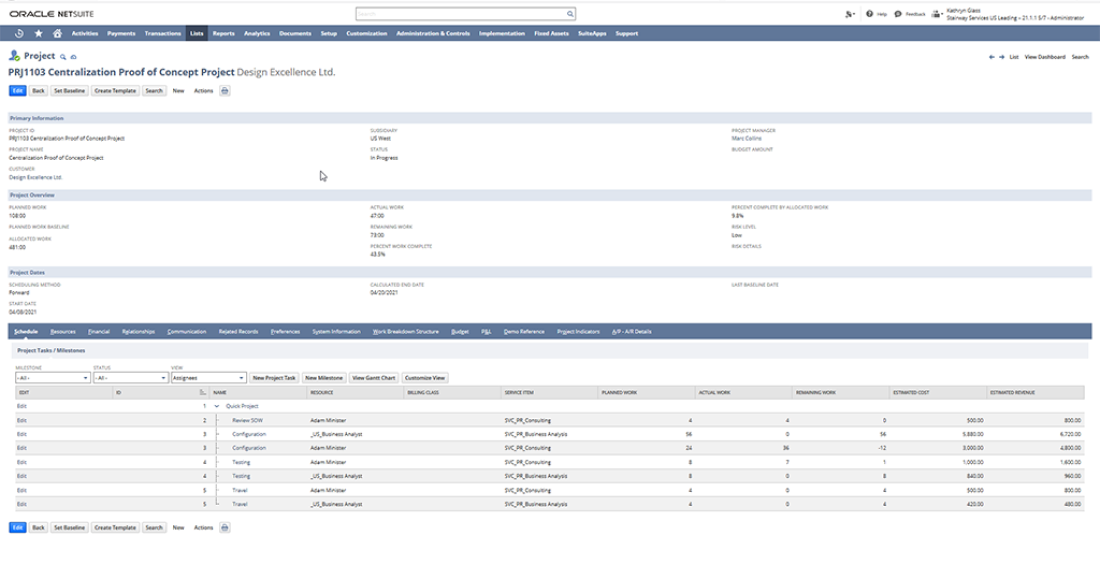The height and width of the screenshot is (566, 1100).
Task: Open the Recent Records clock icon
Action: (19, 33)
